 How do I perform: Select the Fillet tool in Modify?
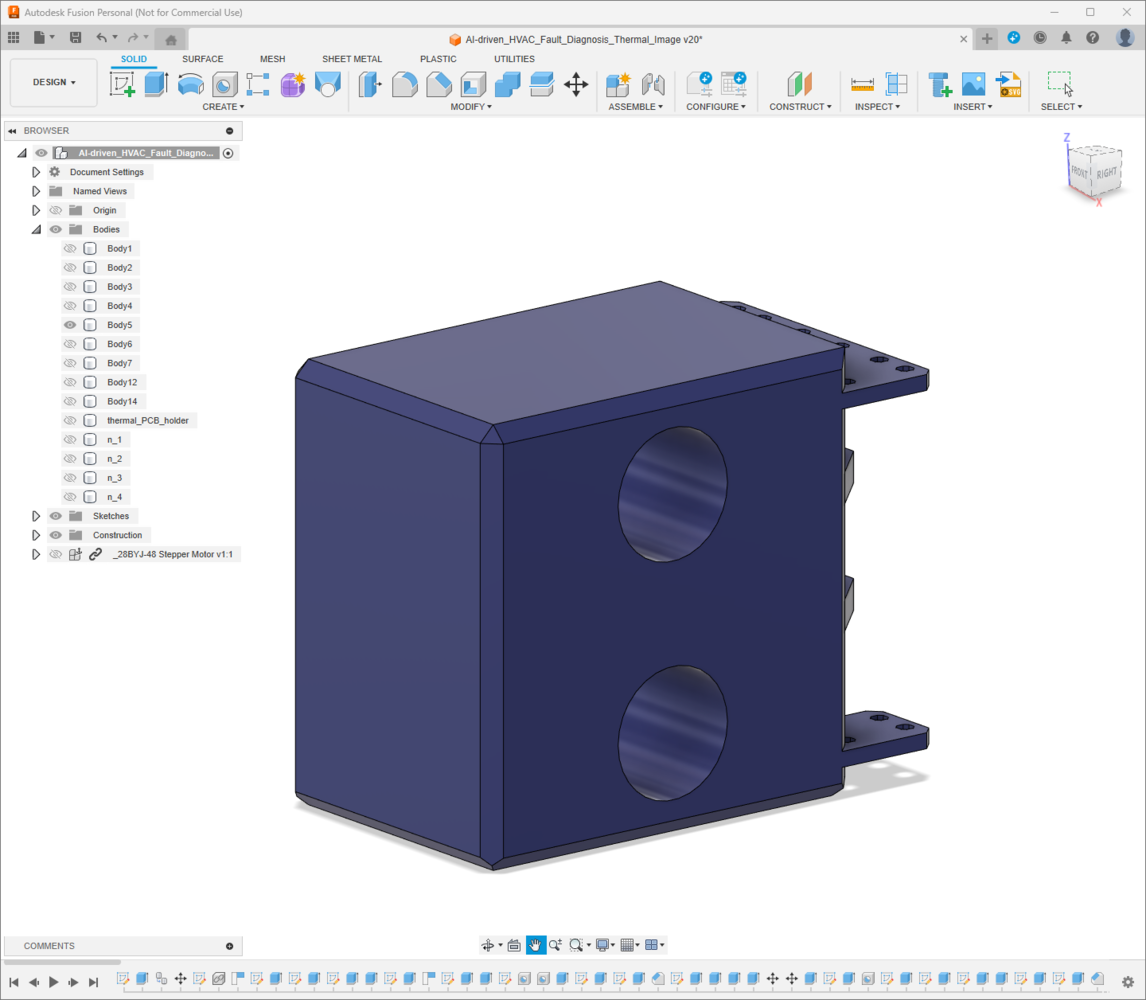405,85
